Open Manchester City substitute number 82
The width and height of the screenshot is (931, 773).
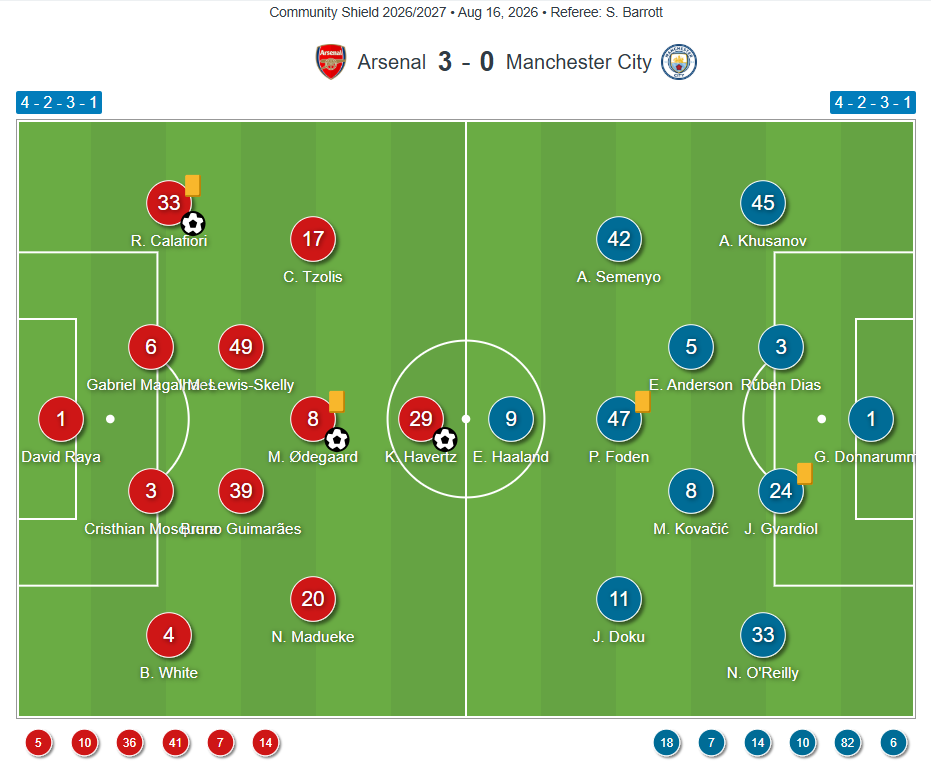point(848,743)
